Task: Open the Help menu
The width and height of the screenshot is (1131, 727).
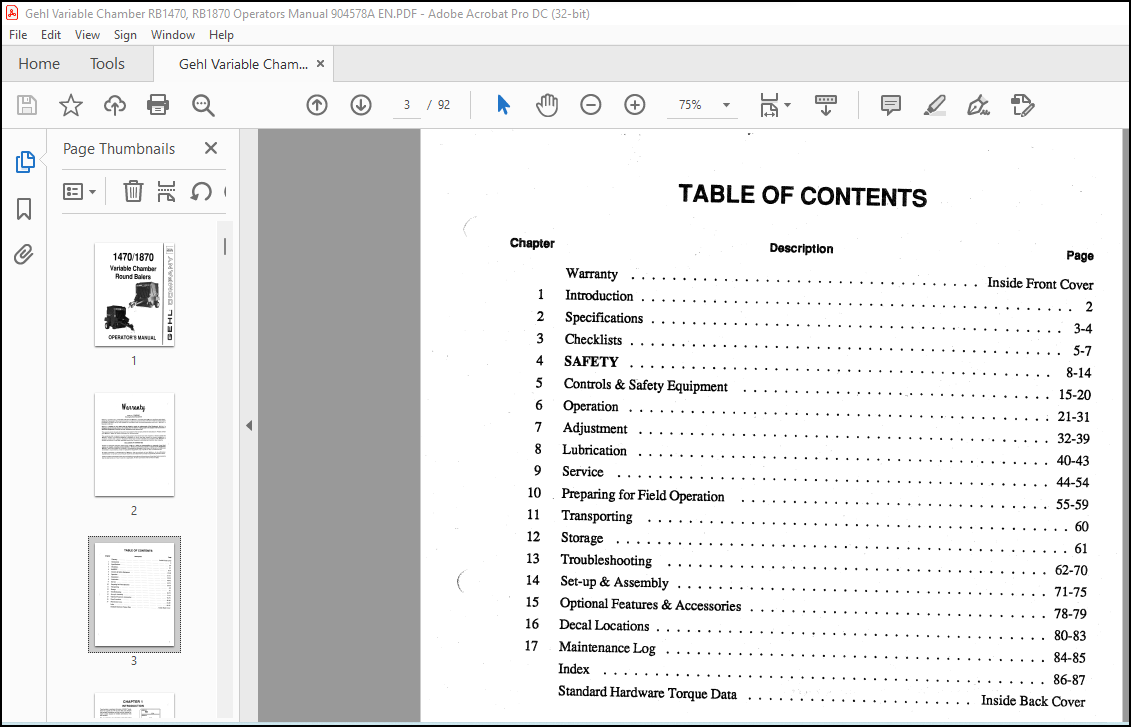Action: 221,35
